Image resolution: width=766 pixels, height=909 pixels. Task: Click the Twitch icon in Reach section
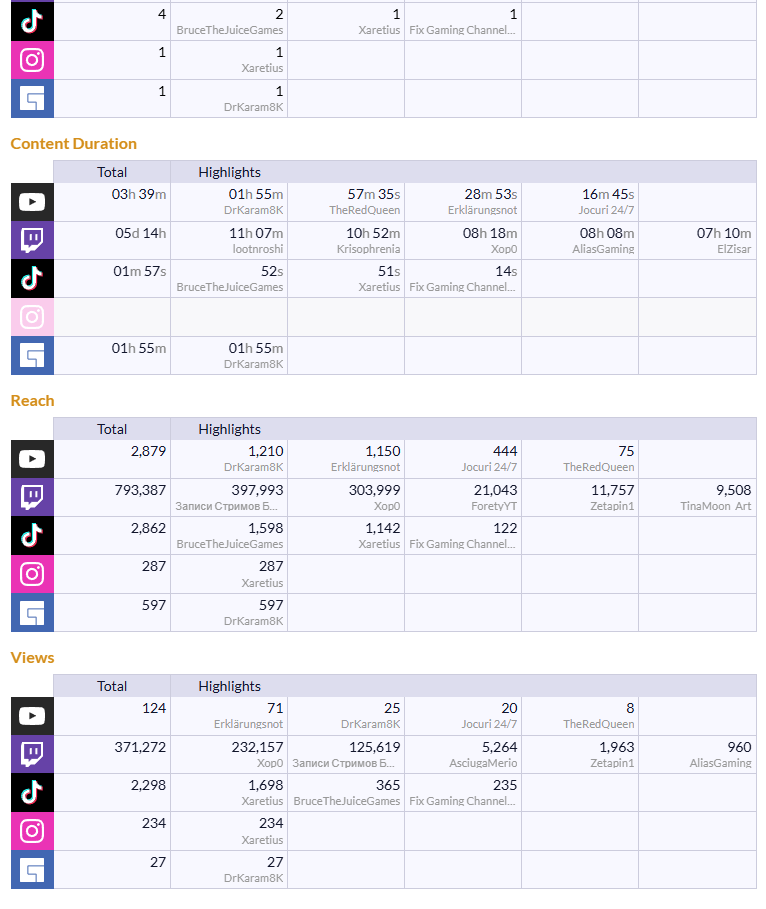(x=32, y=497)
